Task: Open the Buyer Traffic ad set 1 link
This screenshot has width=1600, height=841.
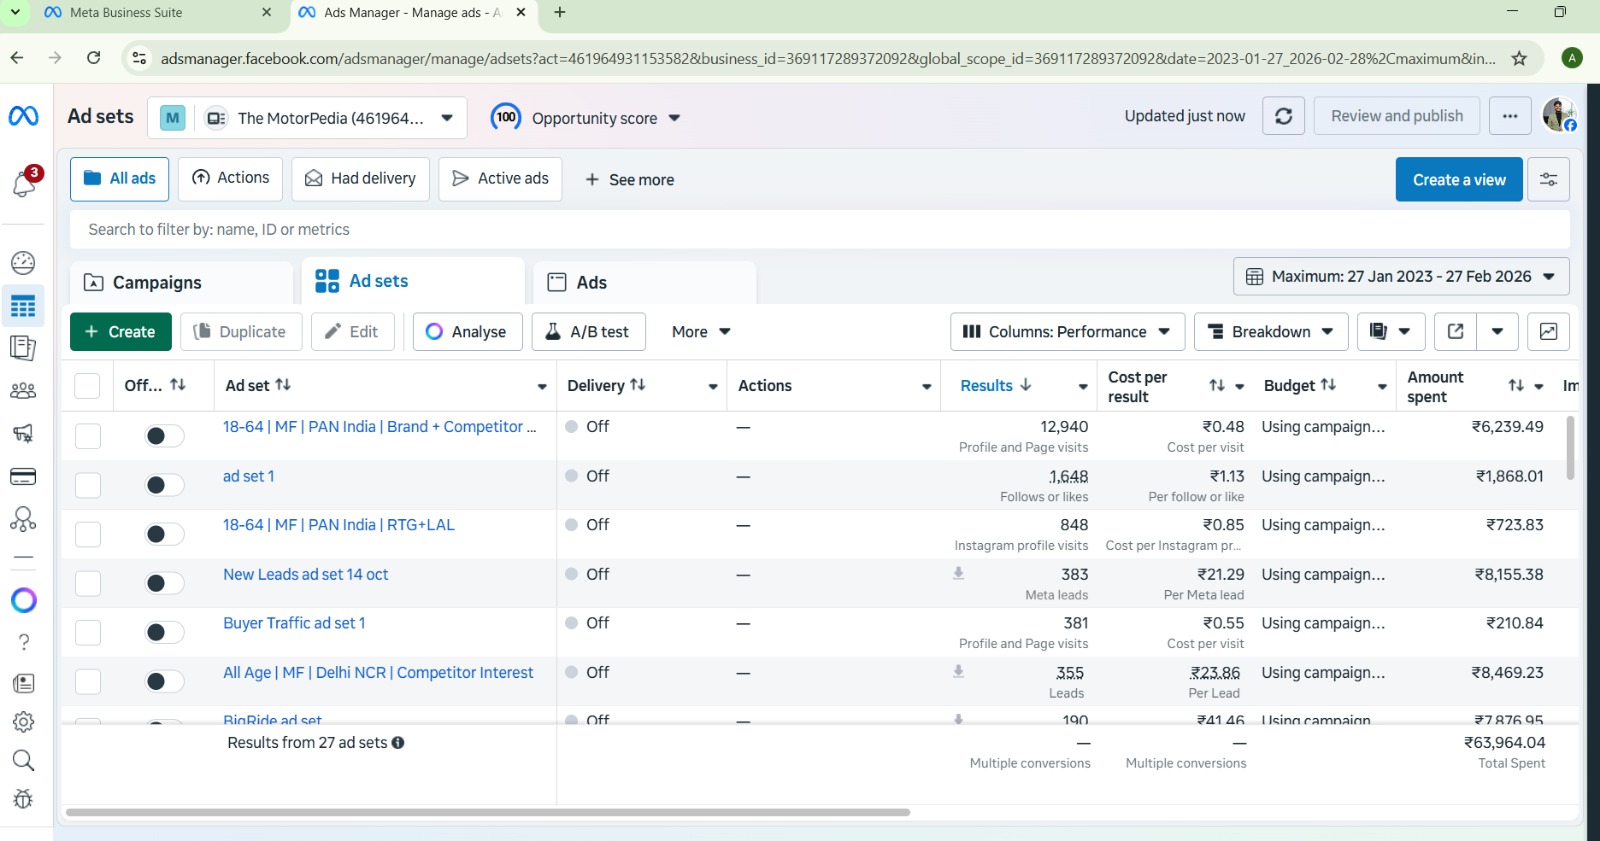Action: 294,623
